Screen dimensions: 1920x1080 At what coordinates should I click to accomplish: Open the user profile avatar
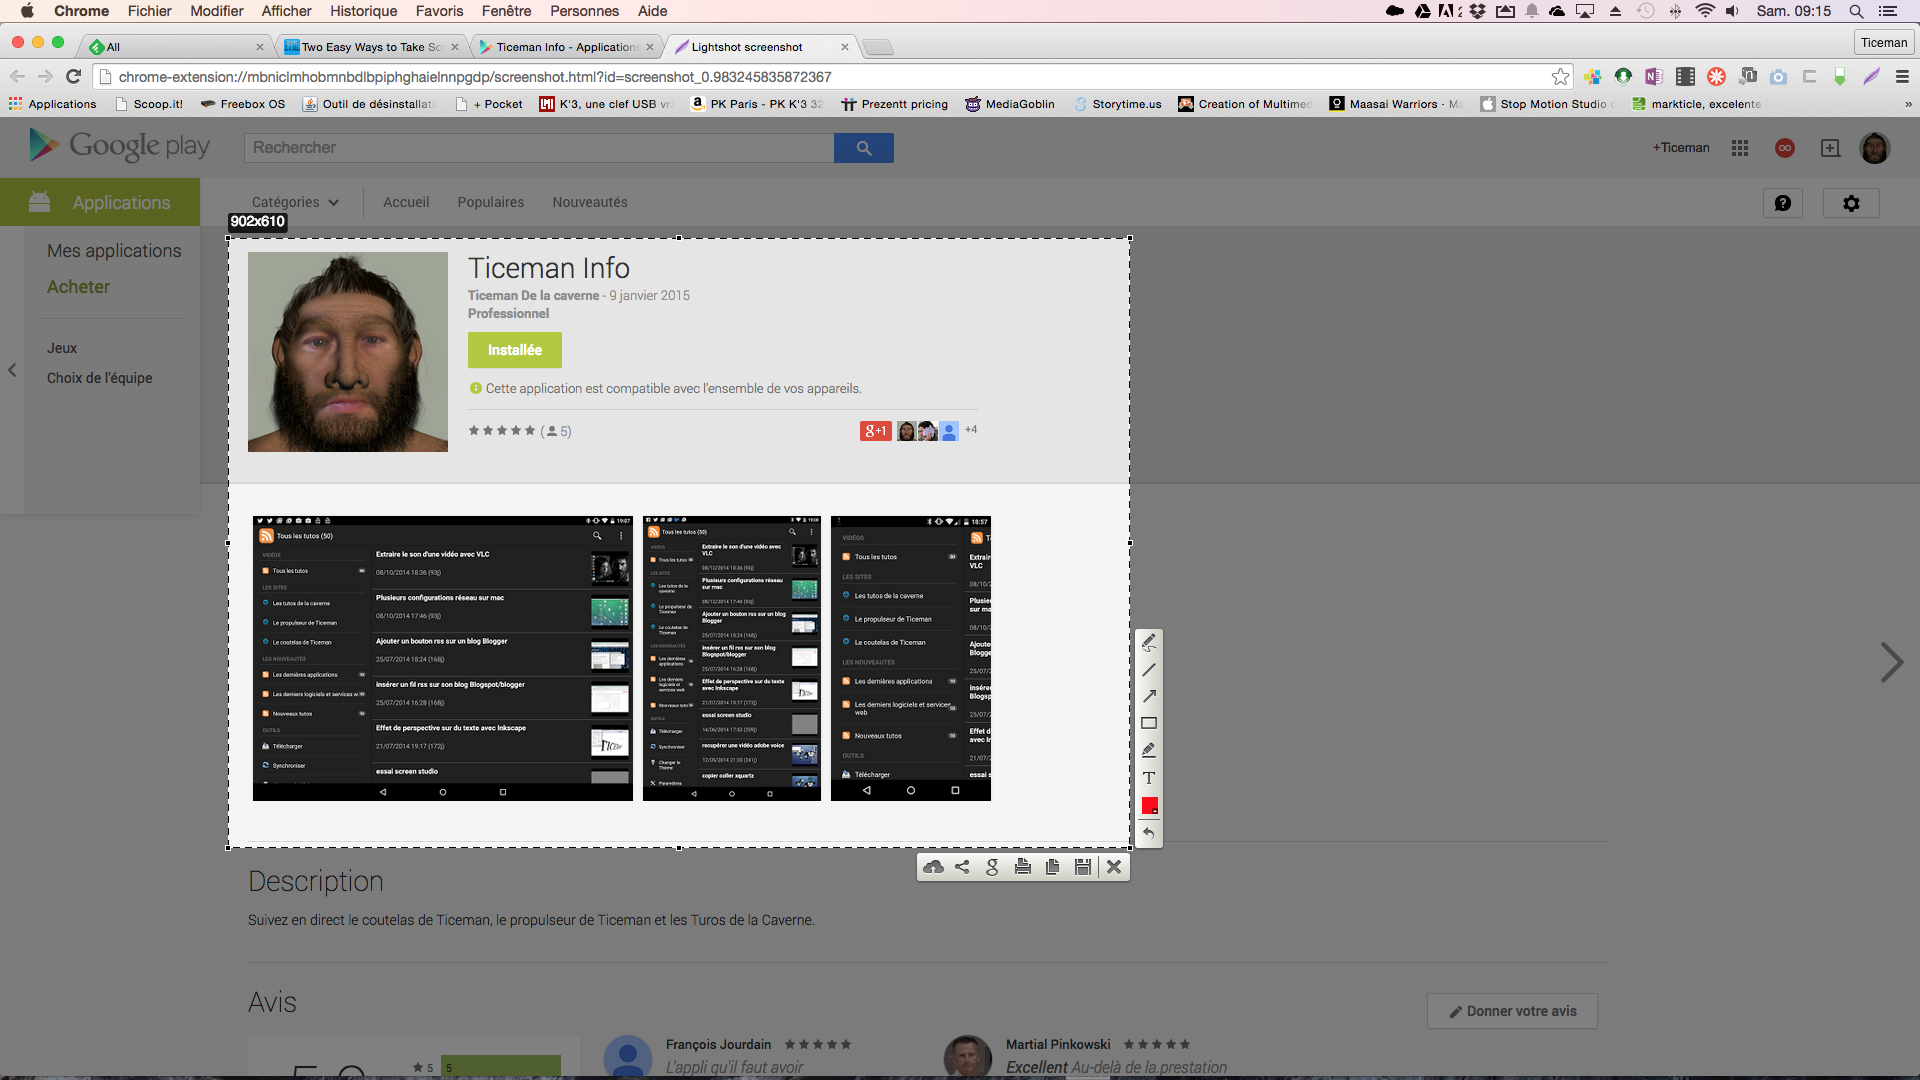[x=1875, y=148]
